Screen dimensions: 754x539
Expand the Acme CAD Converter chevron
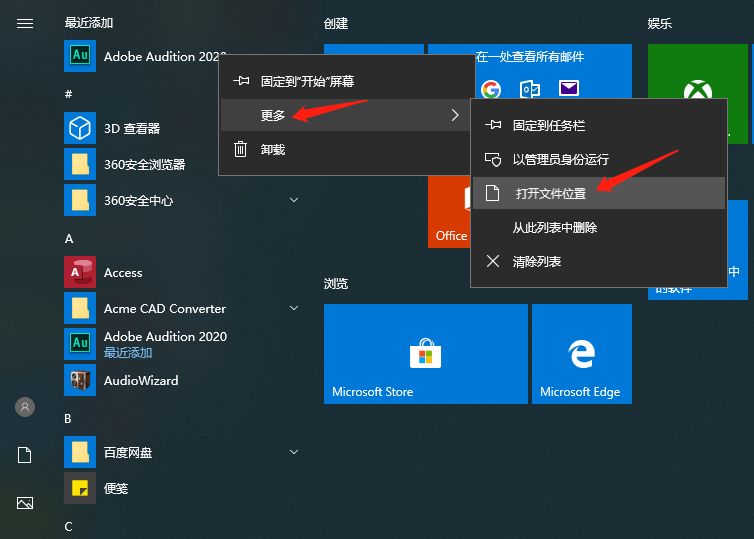point(294,308)
